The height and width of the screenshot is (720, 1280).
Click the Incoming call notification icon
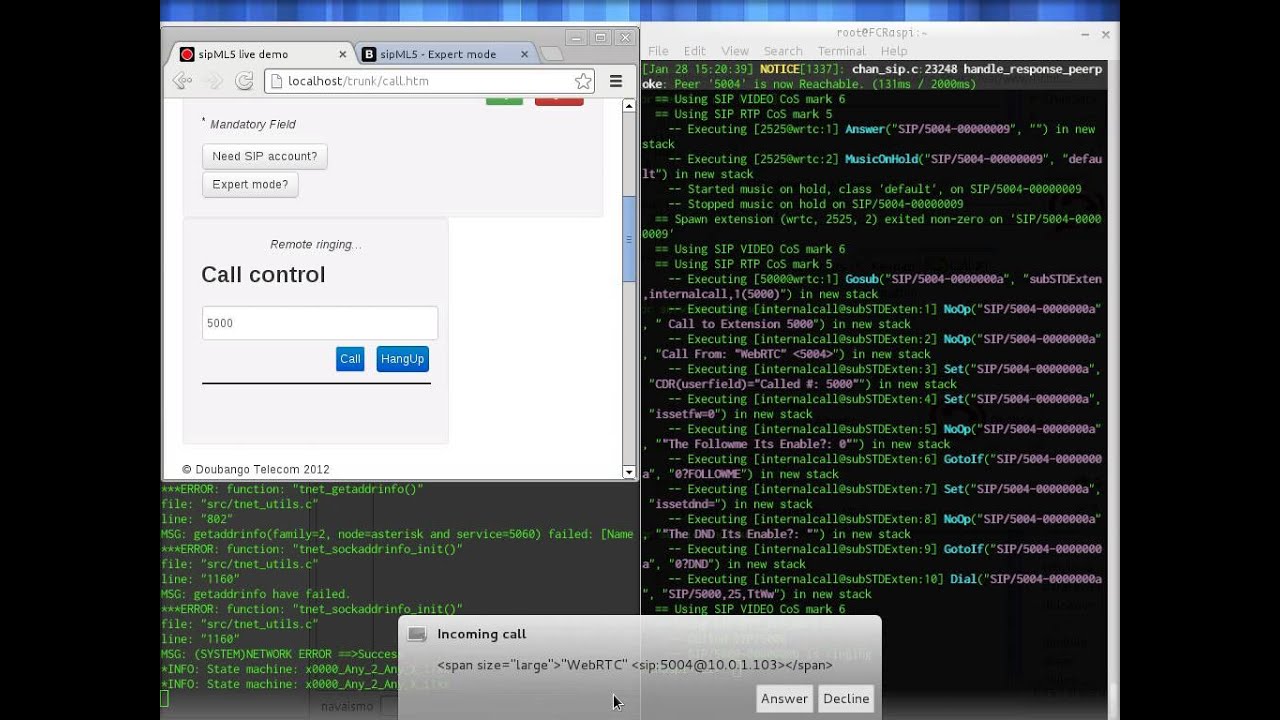point(417,634)
